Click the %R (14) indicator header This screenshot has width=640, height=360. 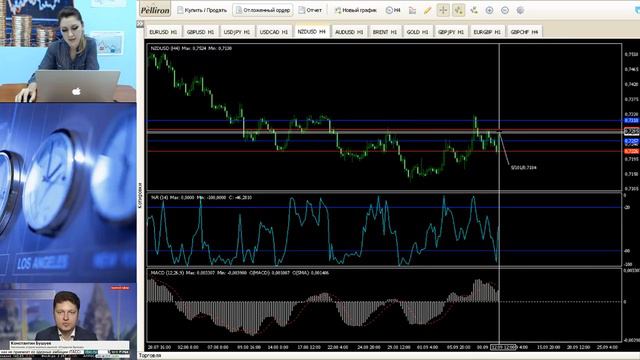201,198
